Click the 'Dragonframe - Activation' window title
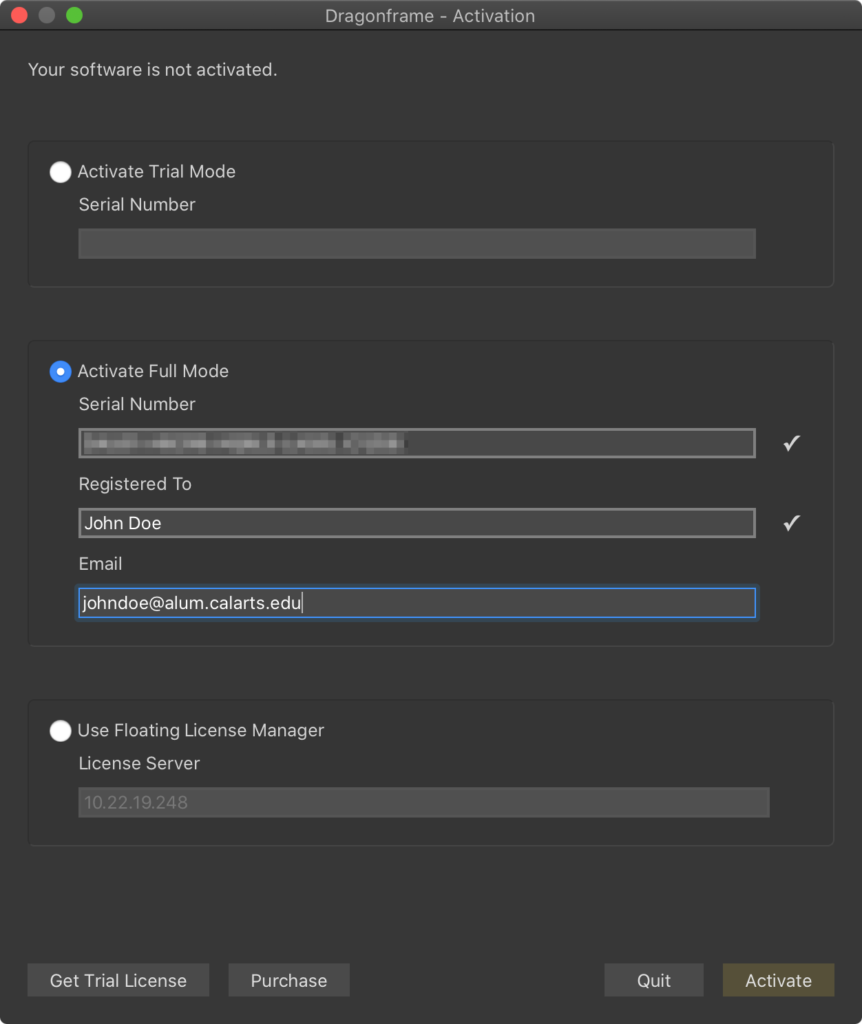Viewport: 862px width, 1024px height. pyautogui.click(x=430, y=16)
